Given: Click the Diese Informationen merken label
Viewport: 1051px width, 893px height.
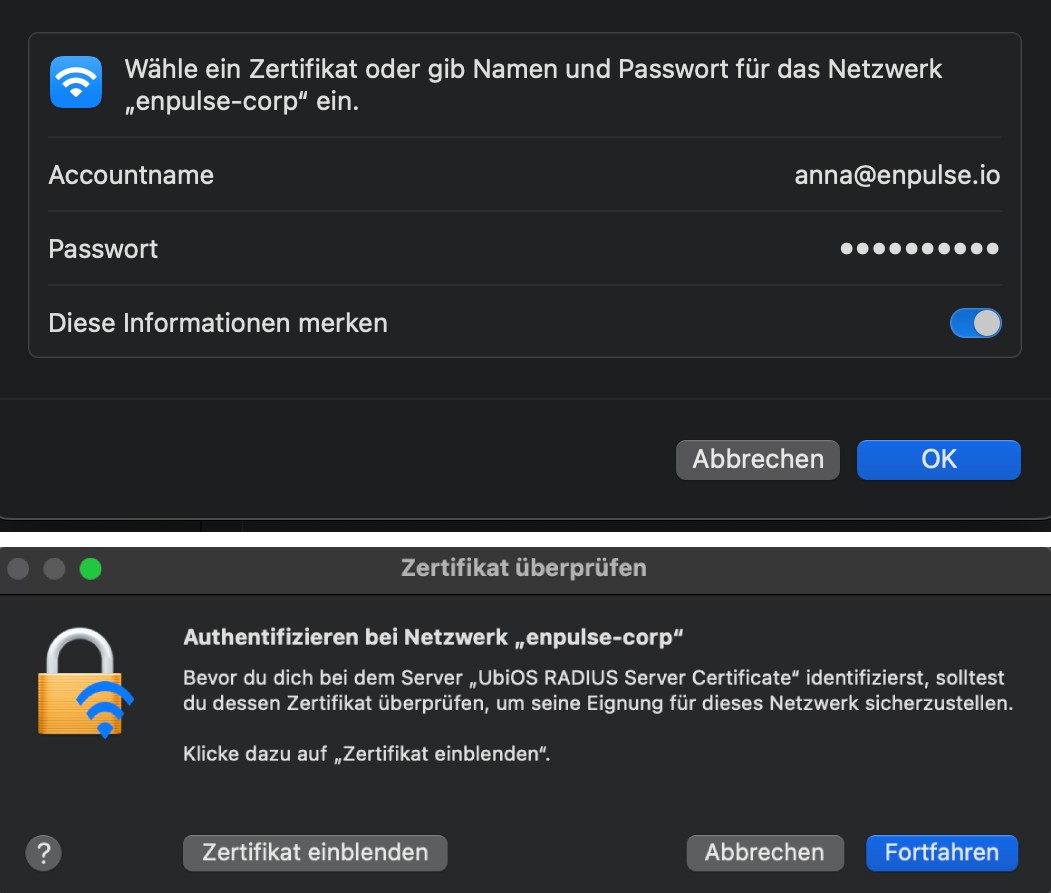Looking at the screenshot, I should (218, 323).
